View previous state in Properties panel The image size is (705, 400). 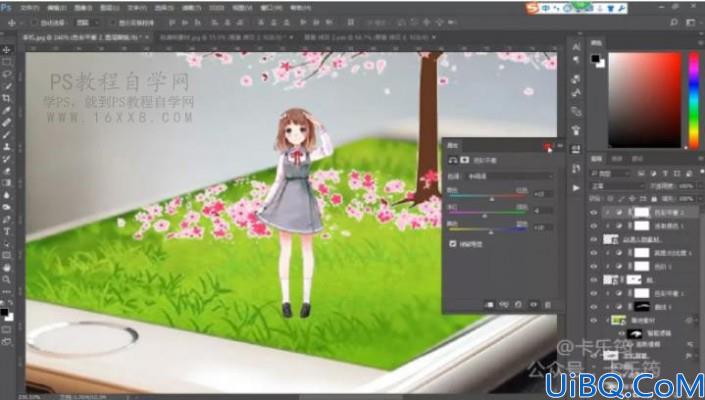click(x=504, y=305)
